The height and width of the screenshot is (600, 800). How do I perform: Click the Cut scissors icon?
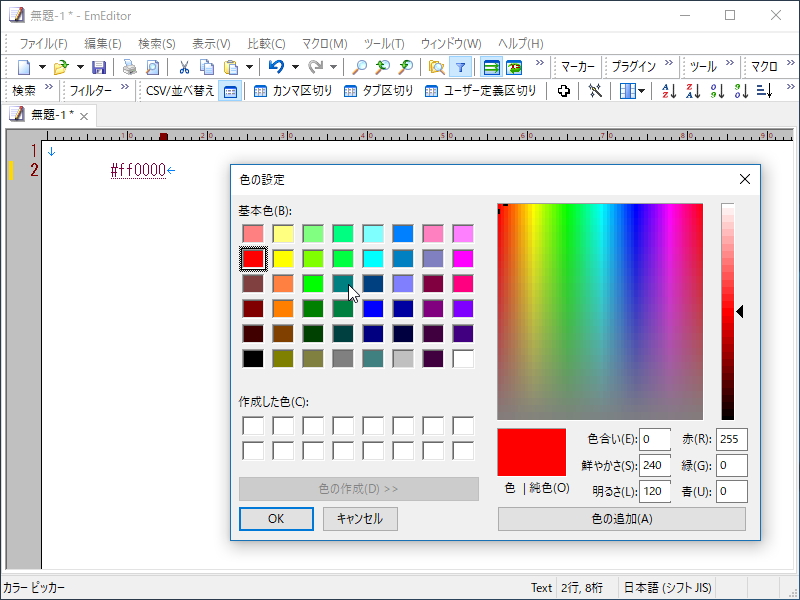point(184,67)
